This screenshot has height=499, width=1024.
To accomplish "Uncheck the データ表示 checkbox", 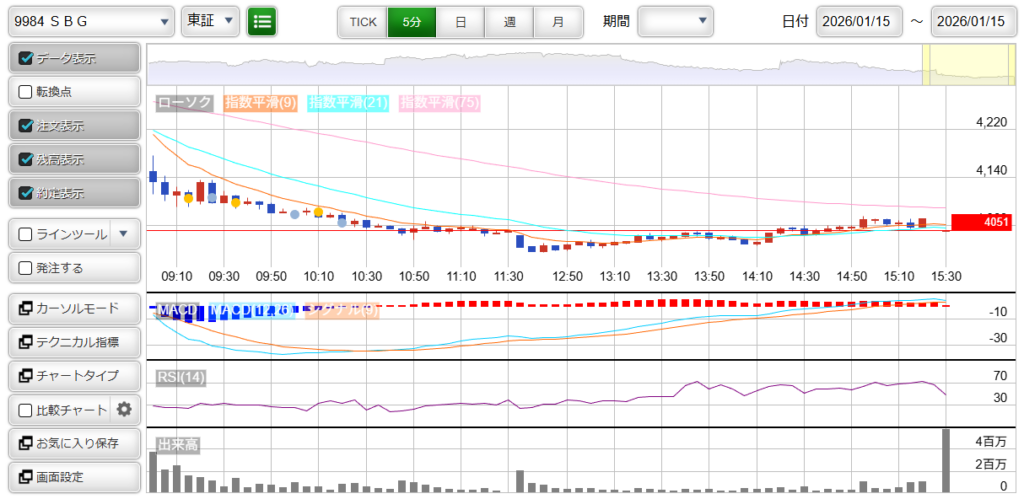I will point(27,59).
